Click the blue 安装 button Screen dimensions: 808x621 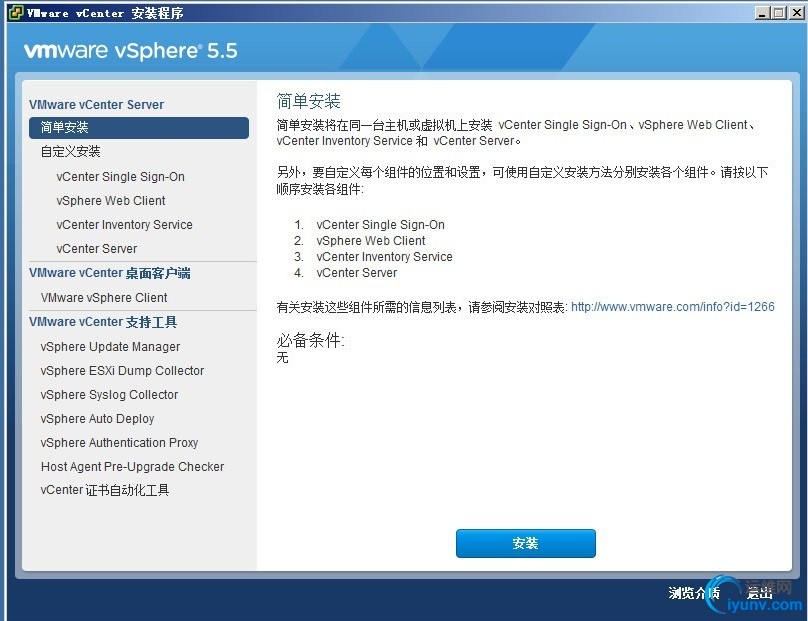(526, 543)
